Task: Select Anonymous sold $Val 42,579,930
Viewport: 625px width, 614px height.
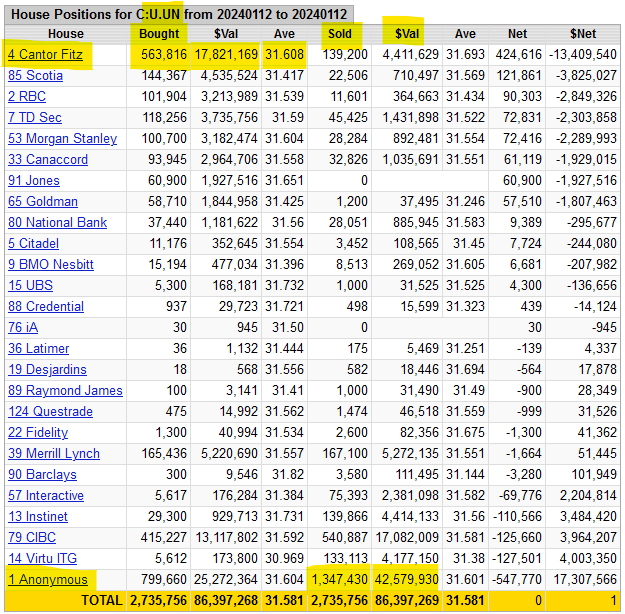Action: coord(407,580)
